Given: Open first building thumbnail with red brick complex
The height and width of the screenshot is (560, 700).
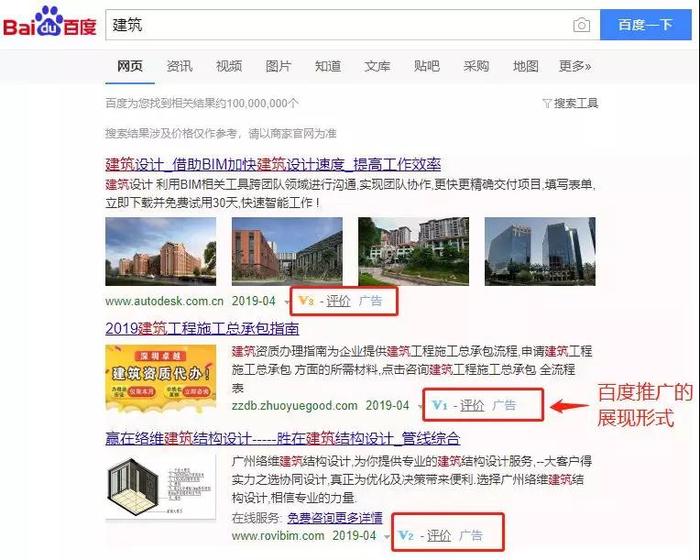Looking at the screenshot, I should pos(161,251).
